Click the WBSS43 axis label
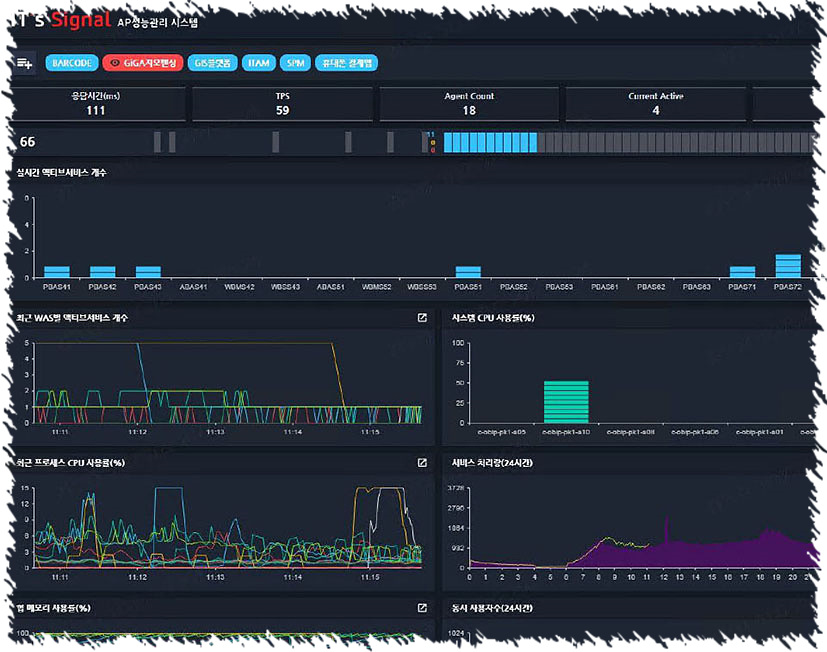The height and width of the screenshot is (652, 827). [x=285, y=287]
